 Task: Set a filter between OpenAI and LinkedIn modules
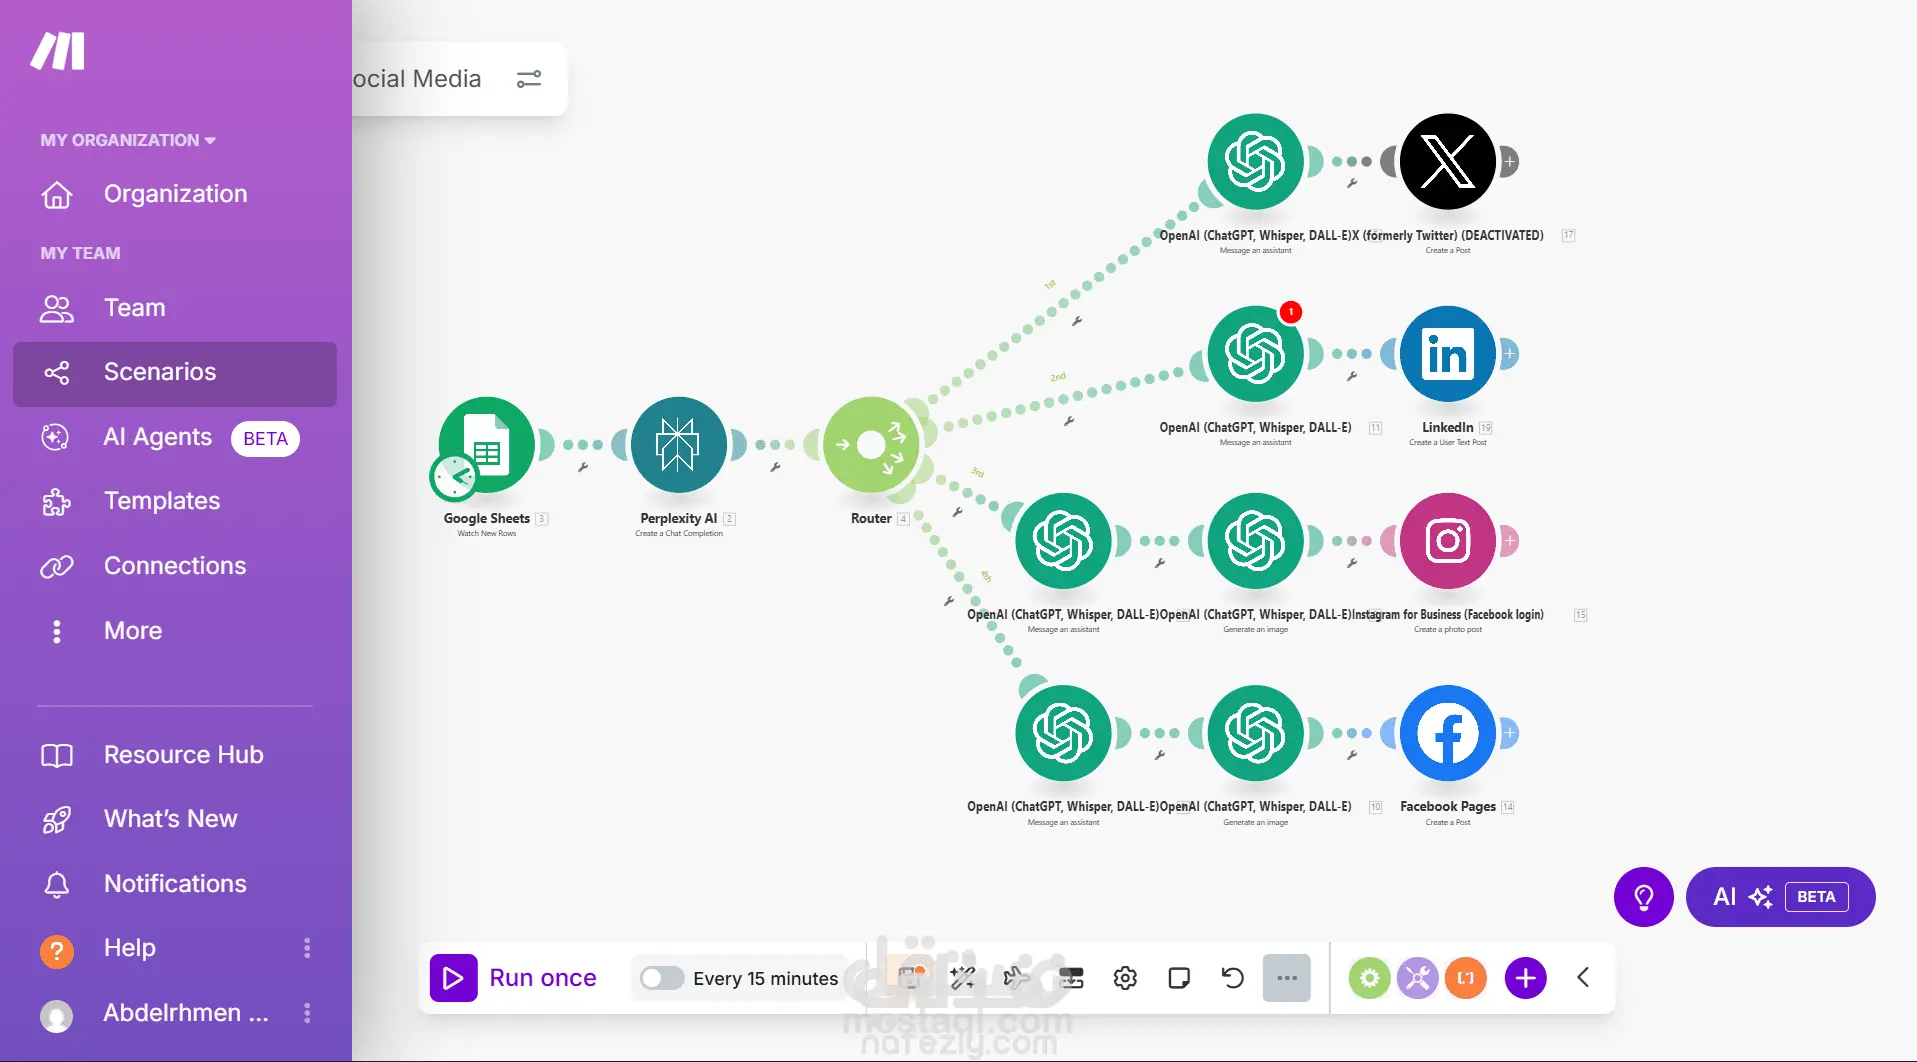[1352, 376]
